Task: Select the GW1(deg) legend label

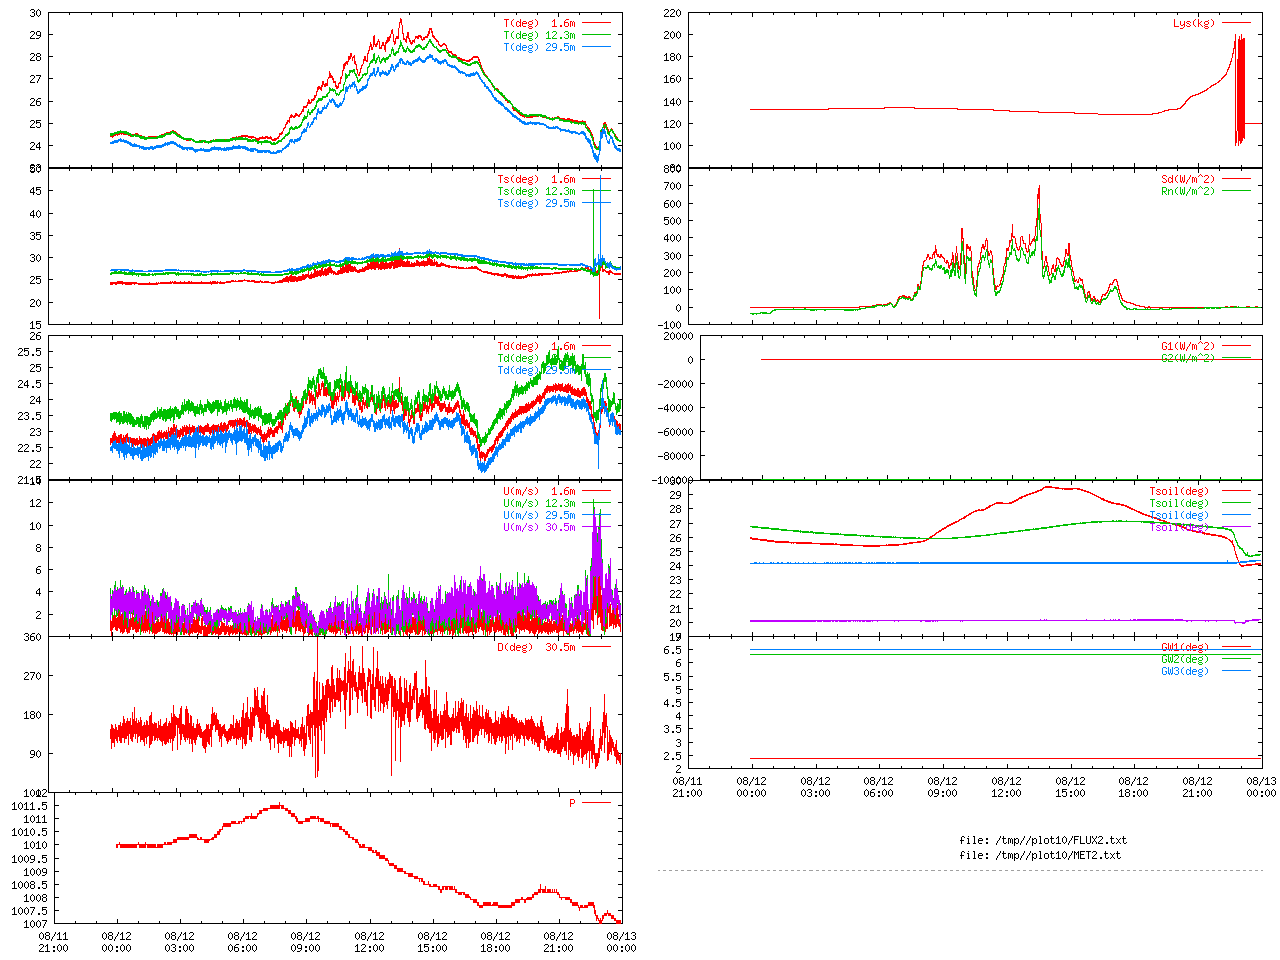Action: [1184, 647]
